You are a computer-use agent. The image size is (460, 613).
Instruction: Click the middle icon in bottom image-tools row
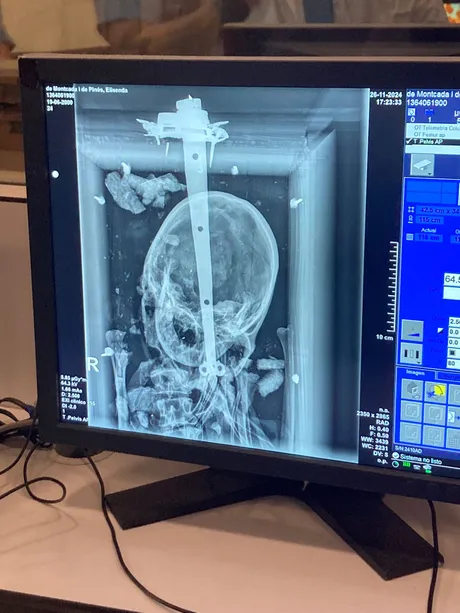(x=434, y=436)
